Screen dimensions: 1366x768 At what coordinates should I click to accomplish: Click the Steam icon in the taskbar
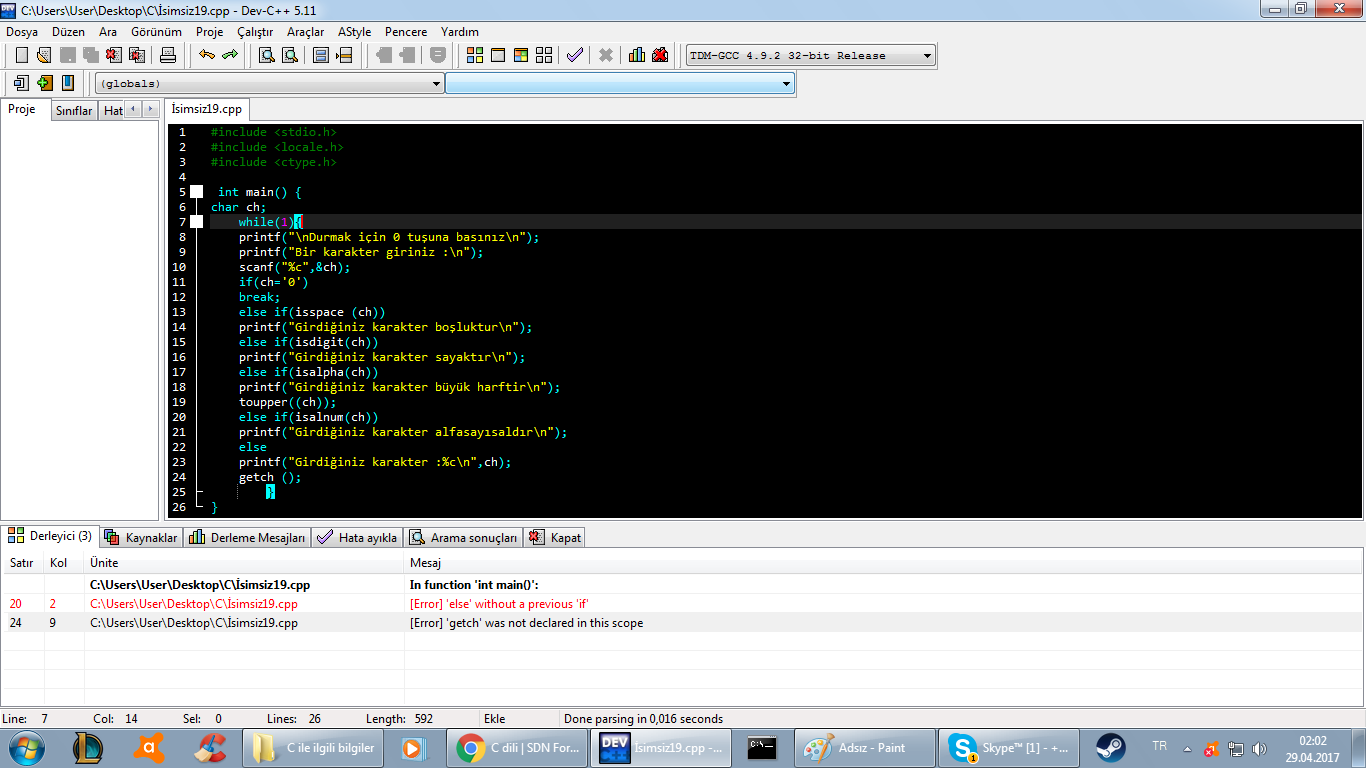pos(1110,747)
